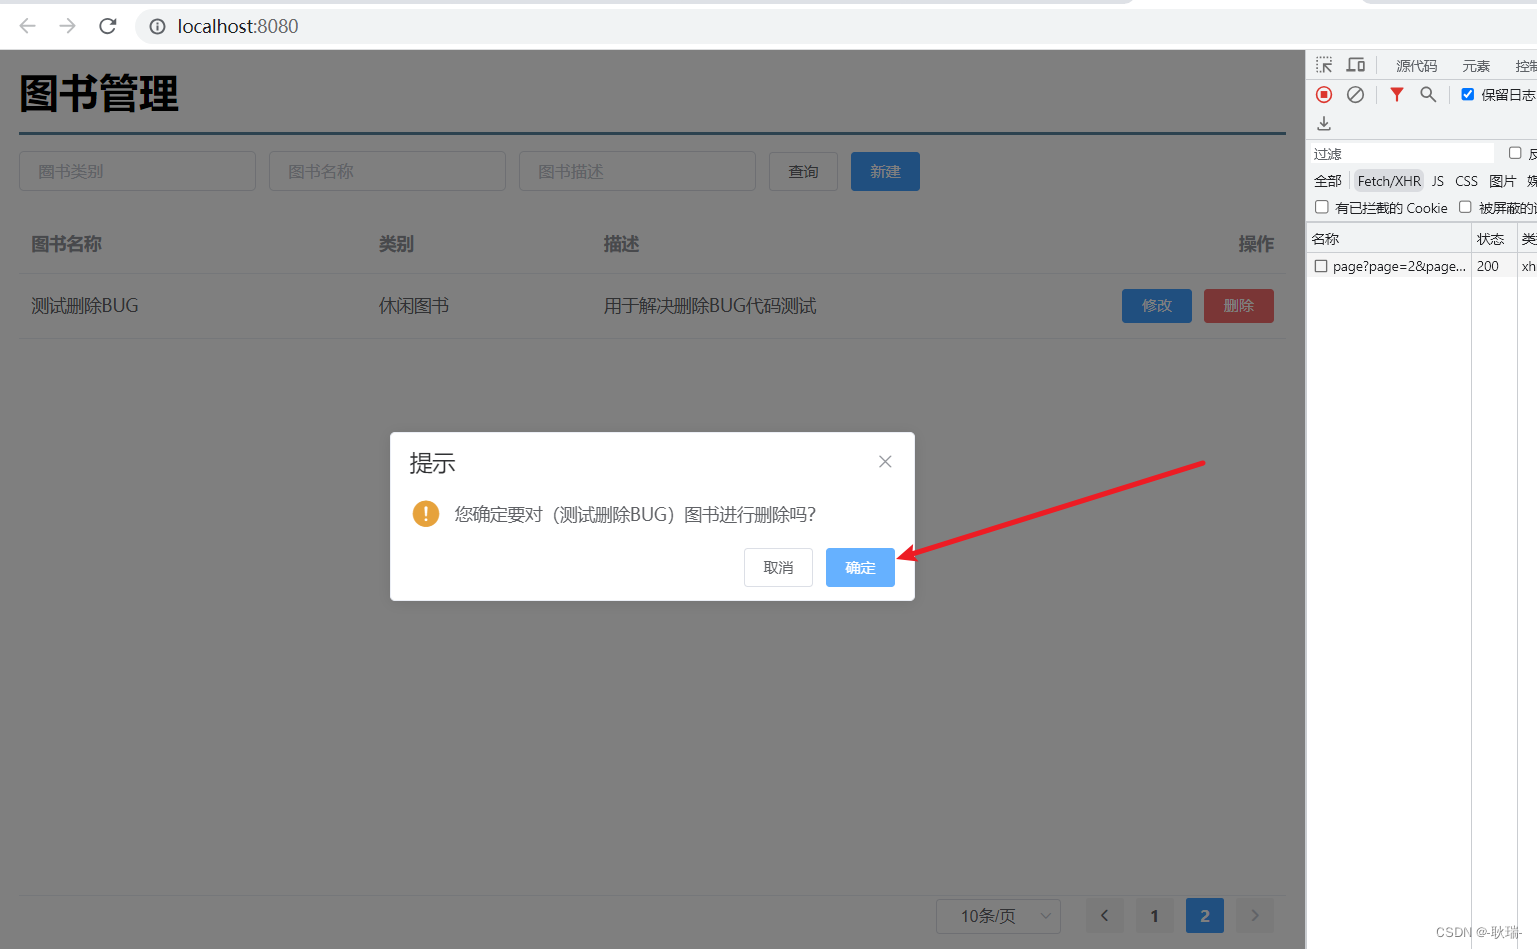Uncheck the 保留日志 checkbox
Viewport: 1537px width, 949px height.
point(1467,94)
